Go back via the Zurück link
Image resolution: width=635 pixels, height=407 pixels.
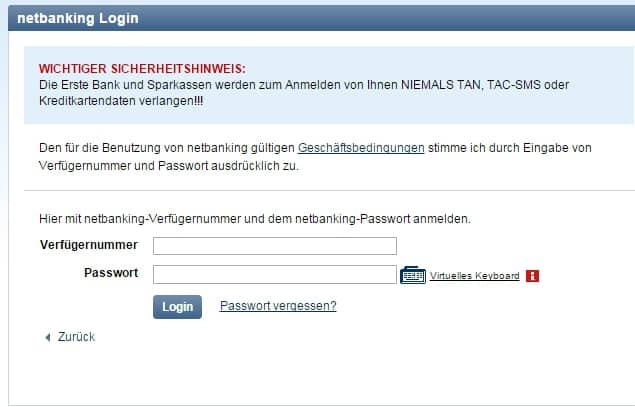(x=76, y=337)
